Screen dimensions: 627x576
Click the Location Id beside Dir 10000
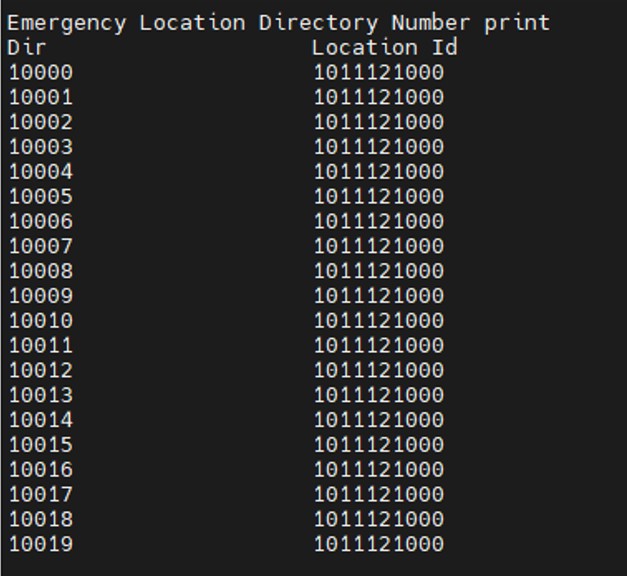[378, 72]
